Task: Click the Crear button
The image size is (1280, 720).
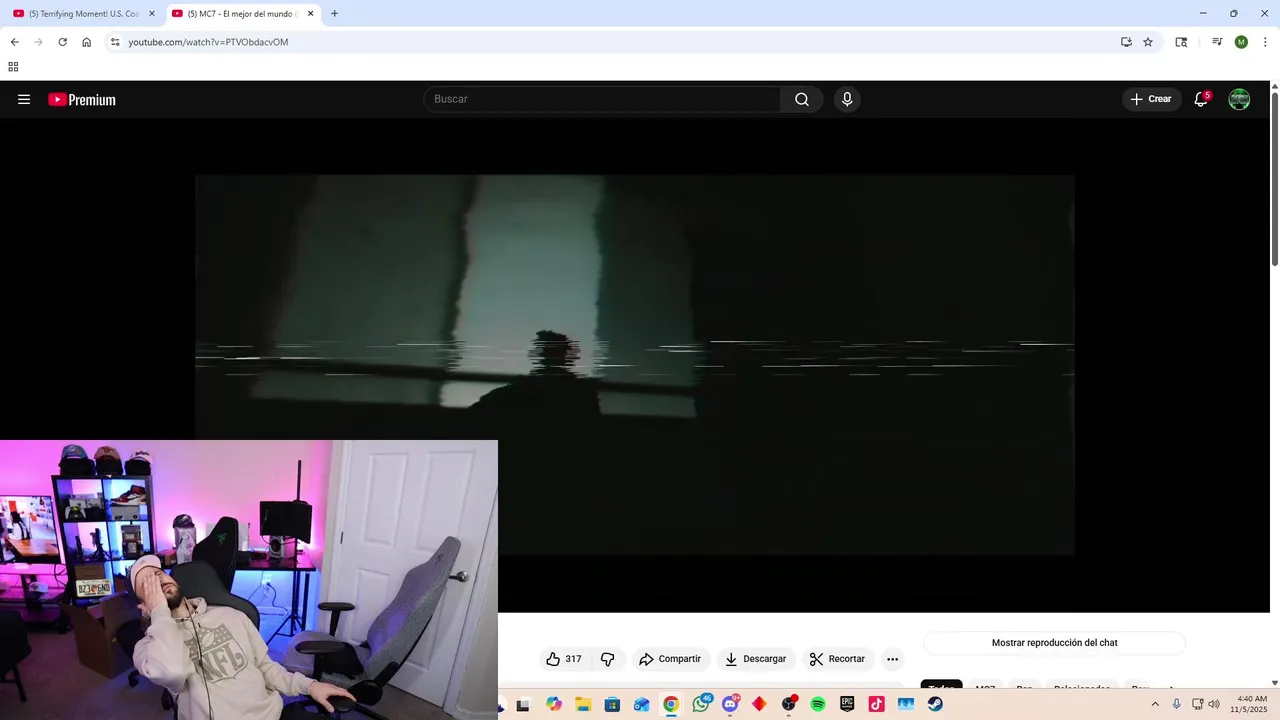Action: pyautogui.click(x=1151, y=99)
